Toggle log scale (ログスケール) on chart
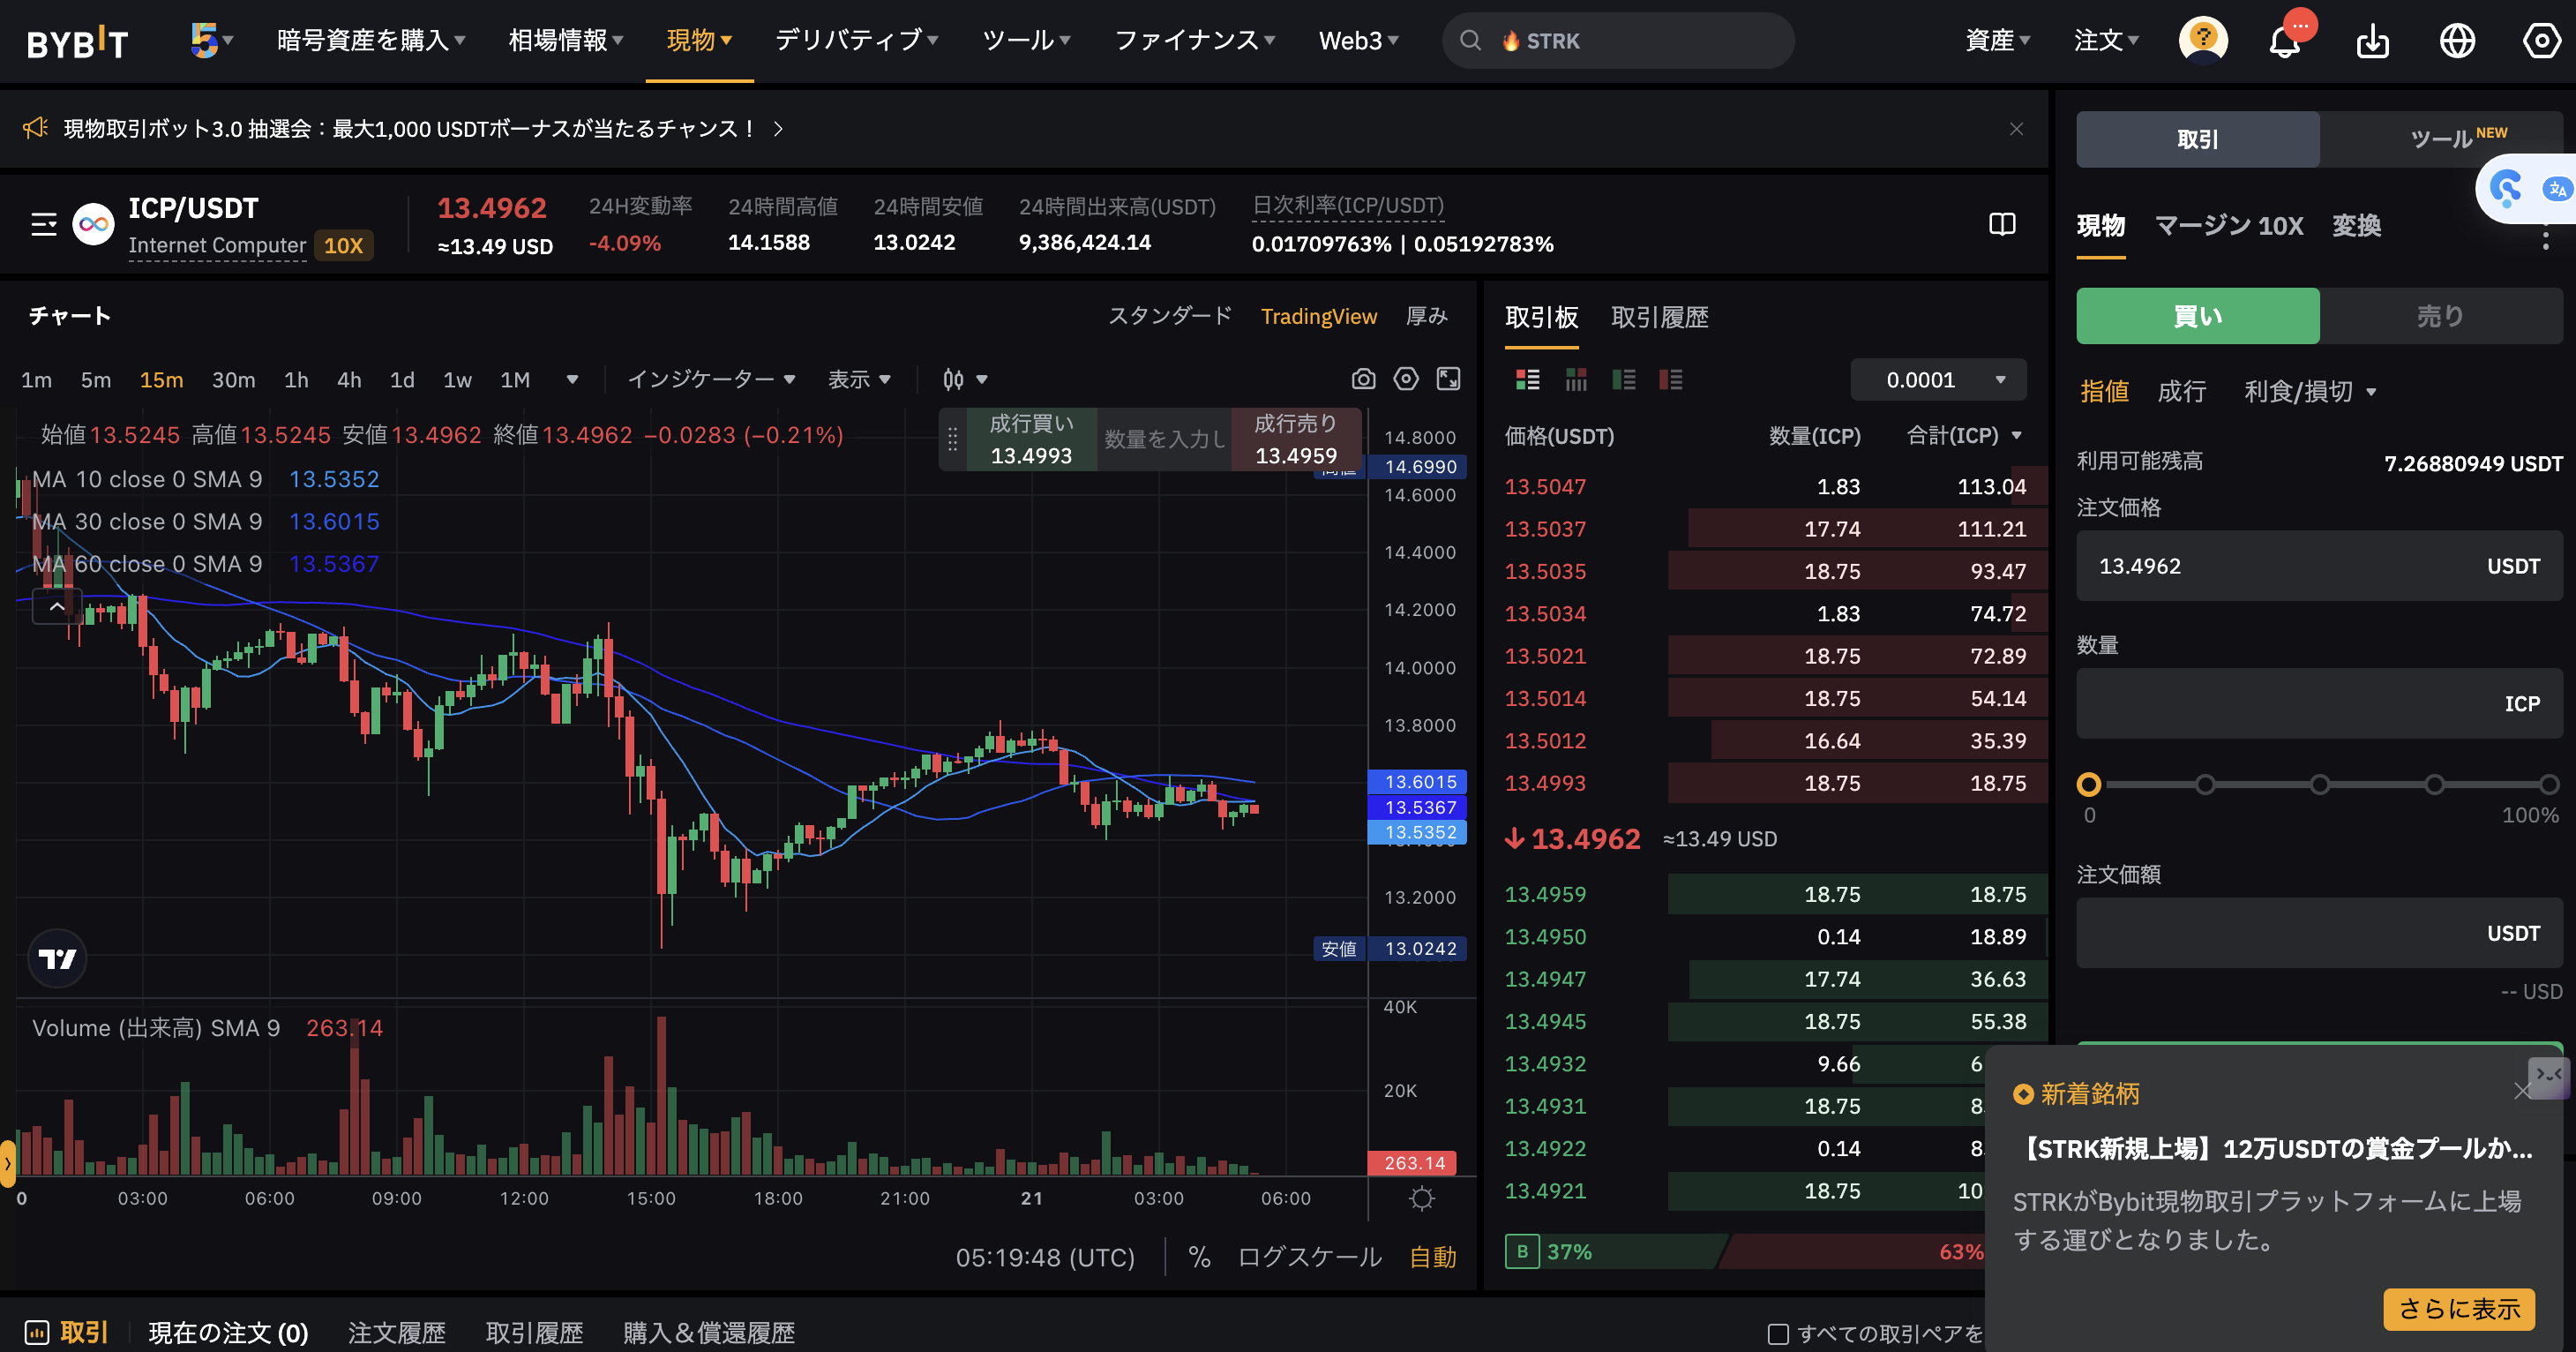2576x1352 pixels. coord(1309,1257)
